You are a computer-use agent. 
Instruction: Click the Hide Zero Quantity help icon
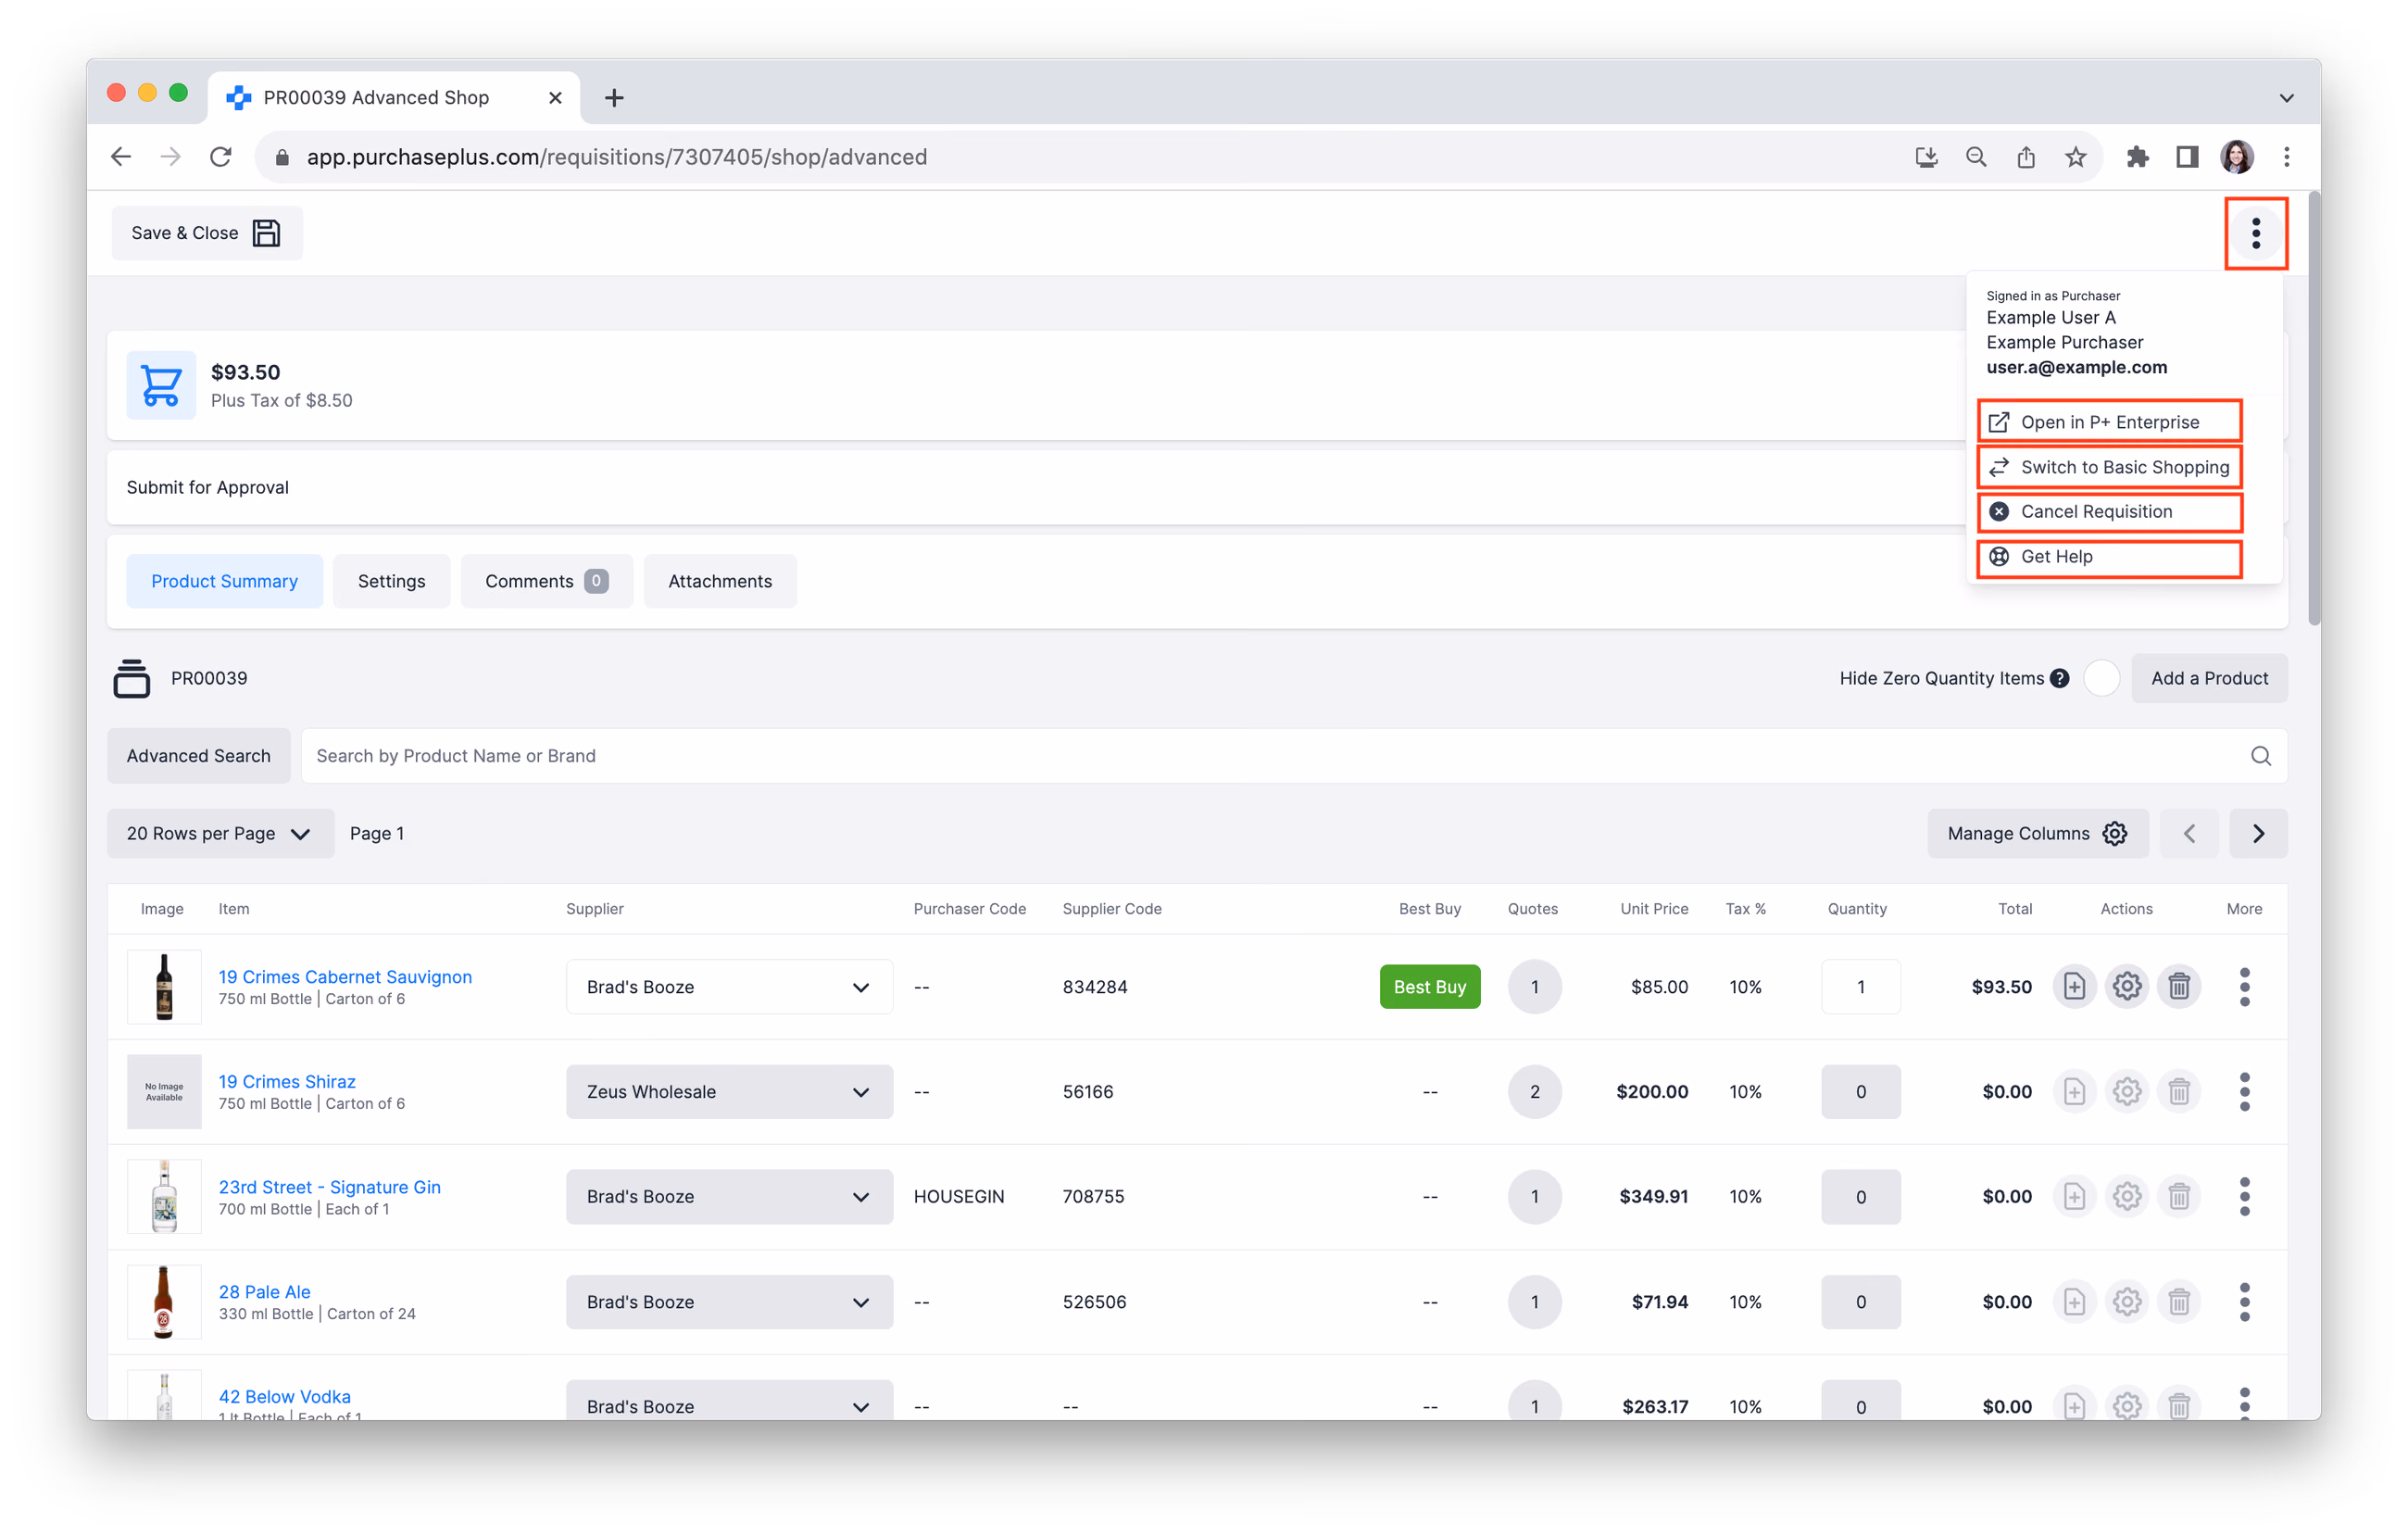2059,678
